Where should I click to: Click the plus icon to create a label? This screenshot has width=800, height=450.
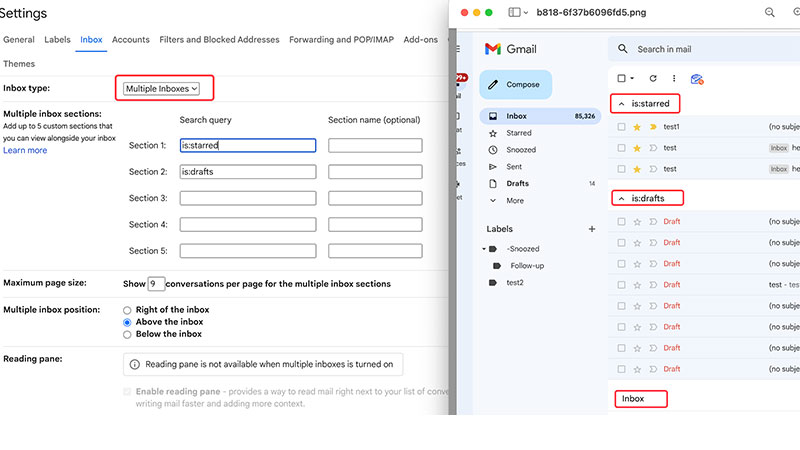[592, 229]
